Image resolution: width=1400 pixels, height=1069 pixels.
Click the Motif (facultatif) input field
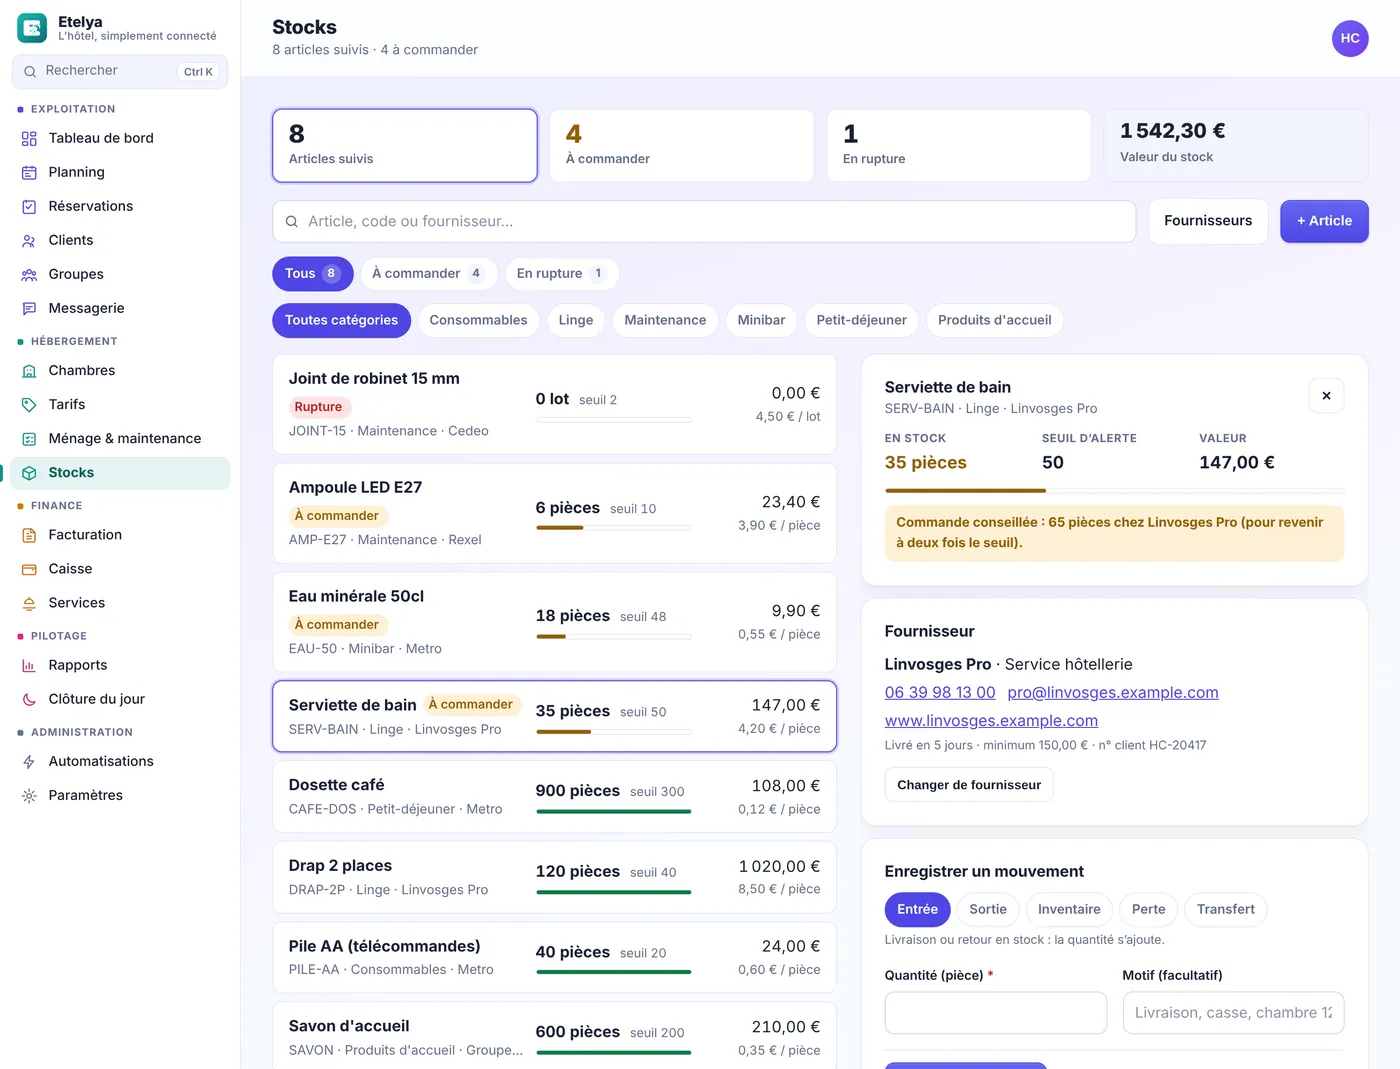click(1233, 1013)
